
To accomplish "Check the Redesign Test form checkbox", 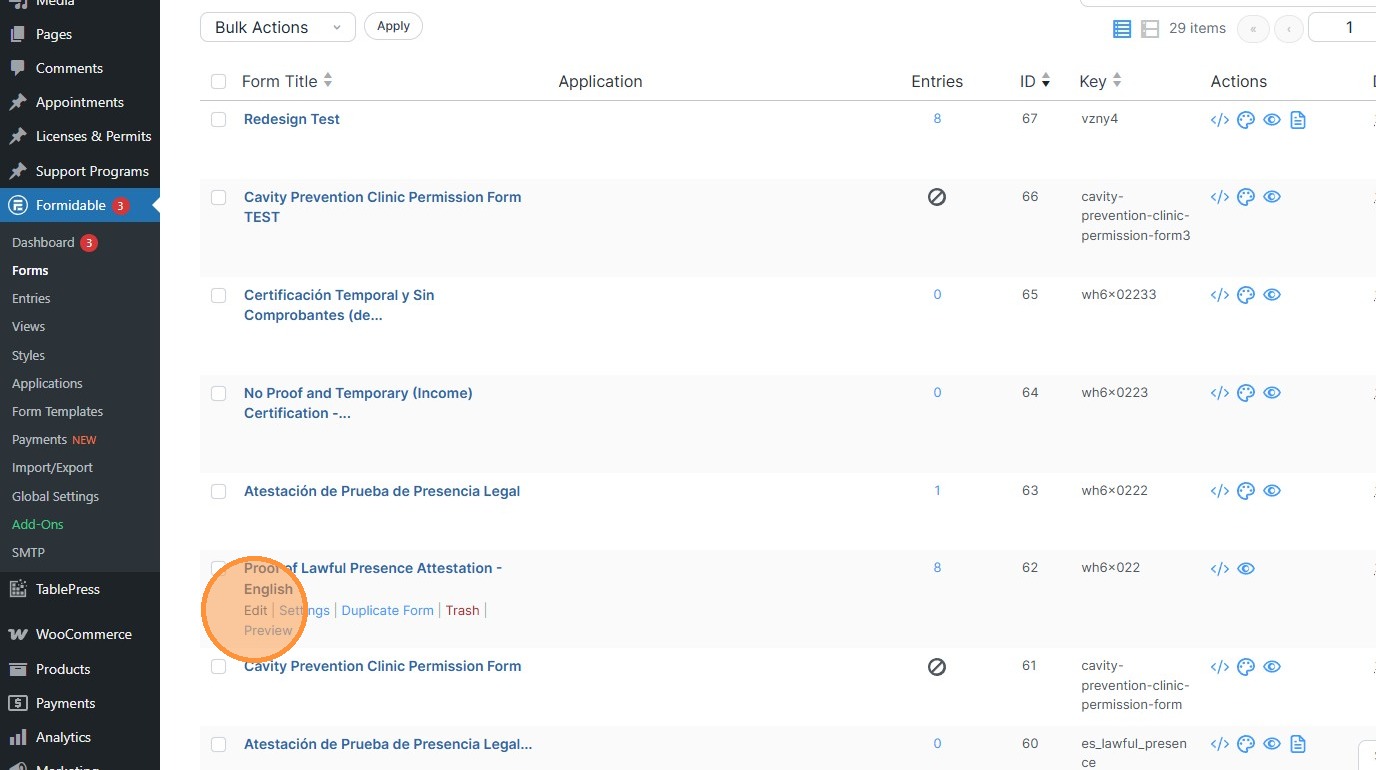I will pos(219,120).
